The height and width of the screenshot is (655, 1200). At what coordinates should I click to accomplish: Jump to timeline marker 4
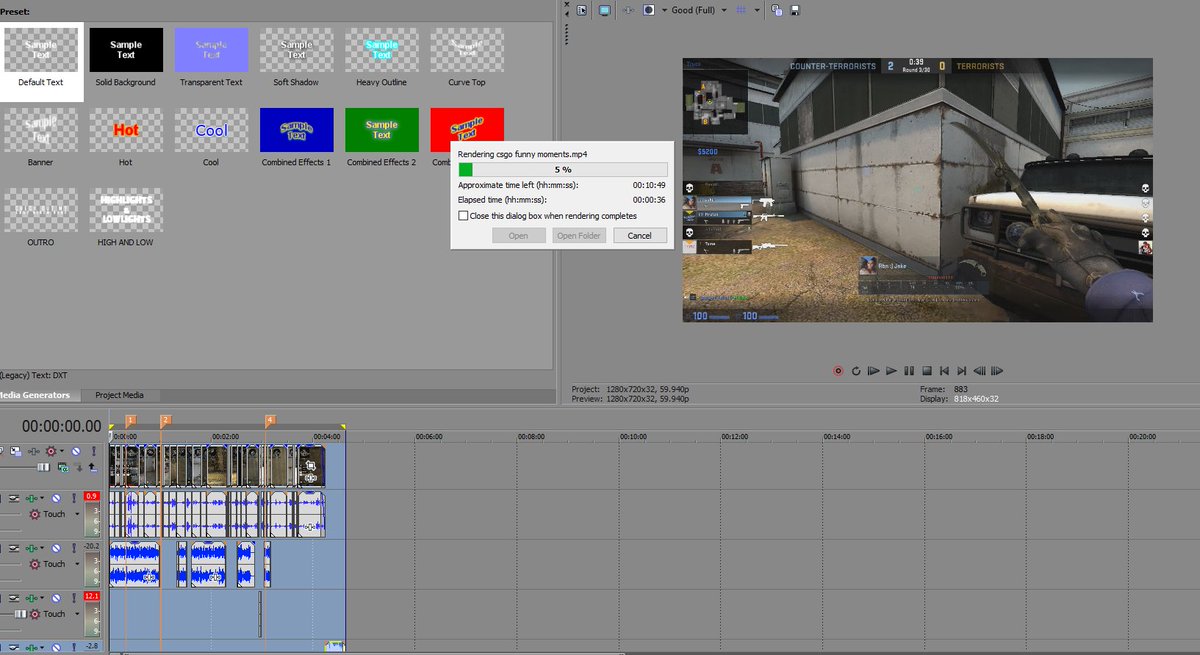[269, 420]
